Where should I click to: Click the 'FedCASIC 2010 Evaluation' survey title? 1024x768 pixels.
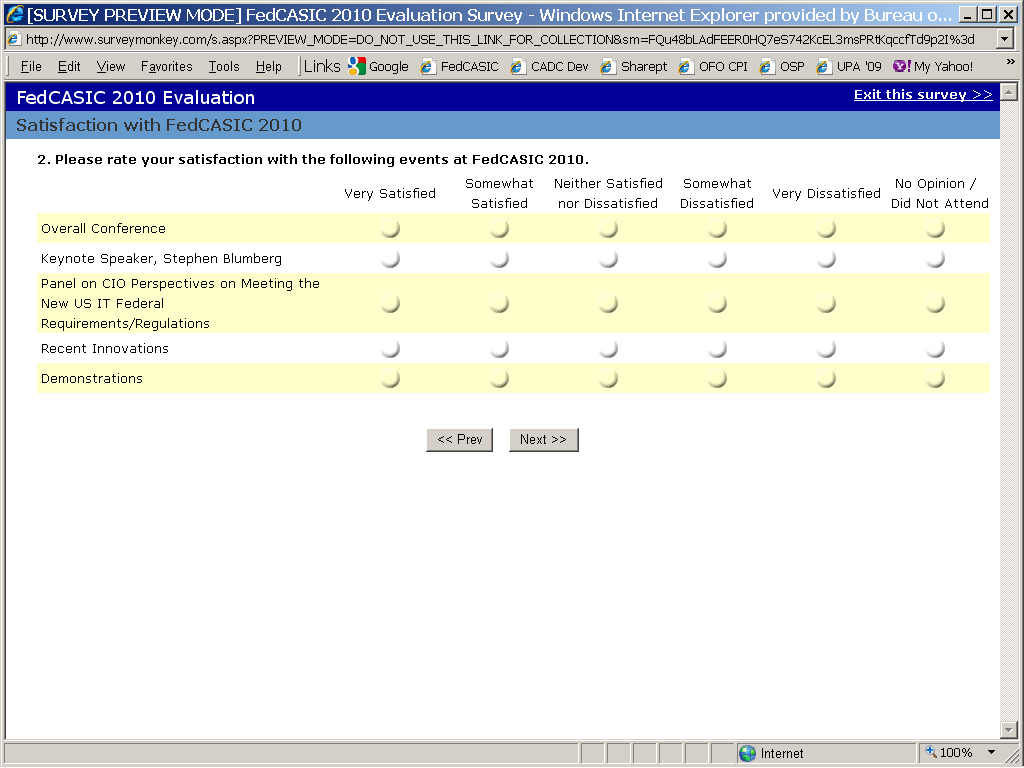(x=136, y=97)
